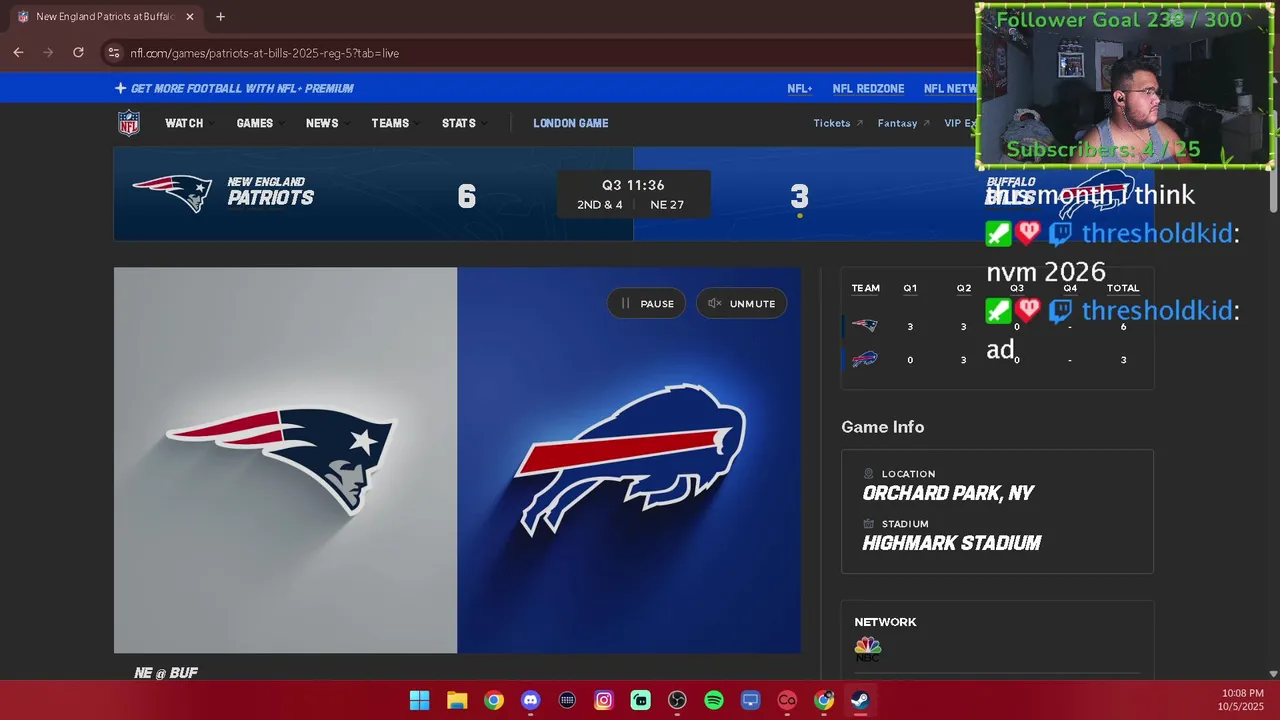Open OBS Studio from taskbar

(x=677, y=700)
